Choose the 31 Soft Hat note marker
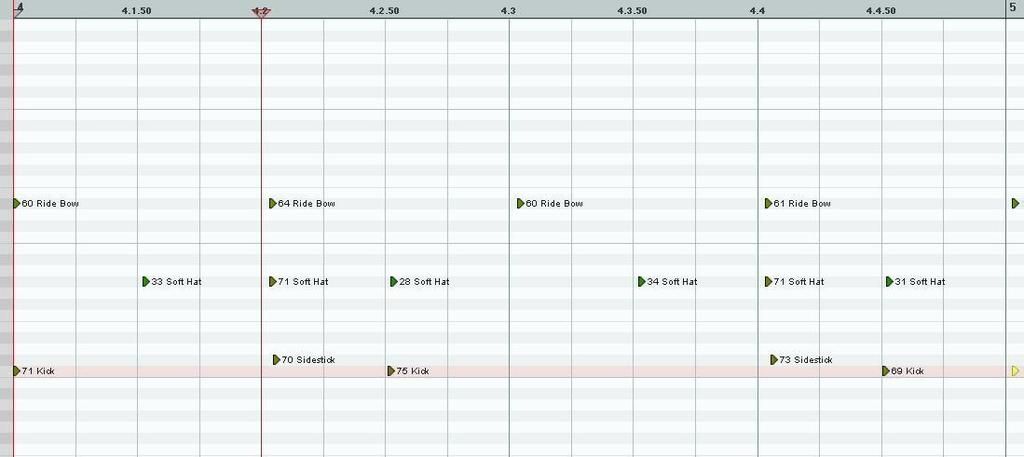This screenshot has height=457, width=1024. click(x=890, y=282)
